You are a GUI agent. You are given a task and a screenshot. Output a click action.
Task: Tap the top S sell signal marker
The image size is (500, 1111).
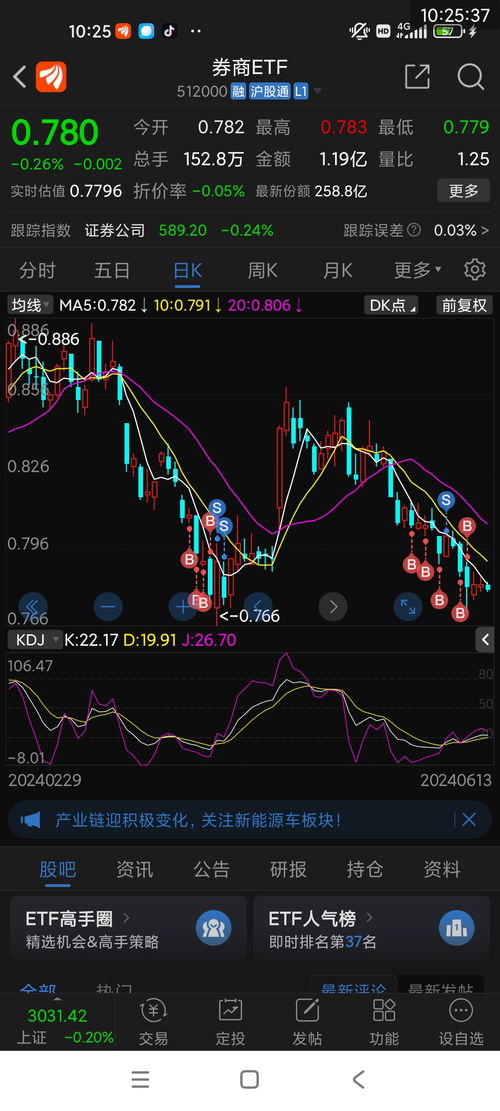445,501
